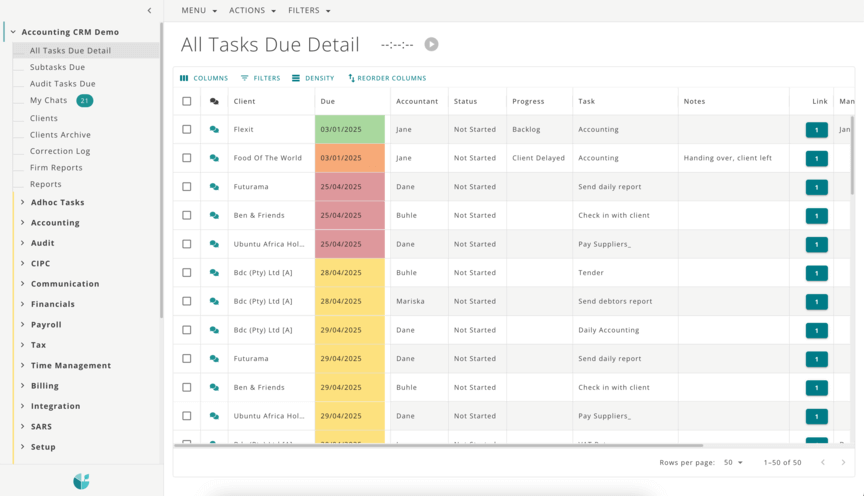Toggle the select-all checkbox in the table header
The height and width of the screenshot is (496, 864).
click(x=187, y=101)
